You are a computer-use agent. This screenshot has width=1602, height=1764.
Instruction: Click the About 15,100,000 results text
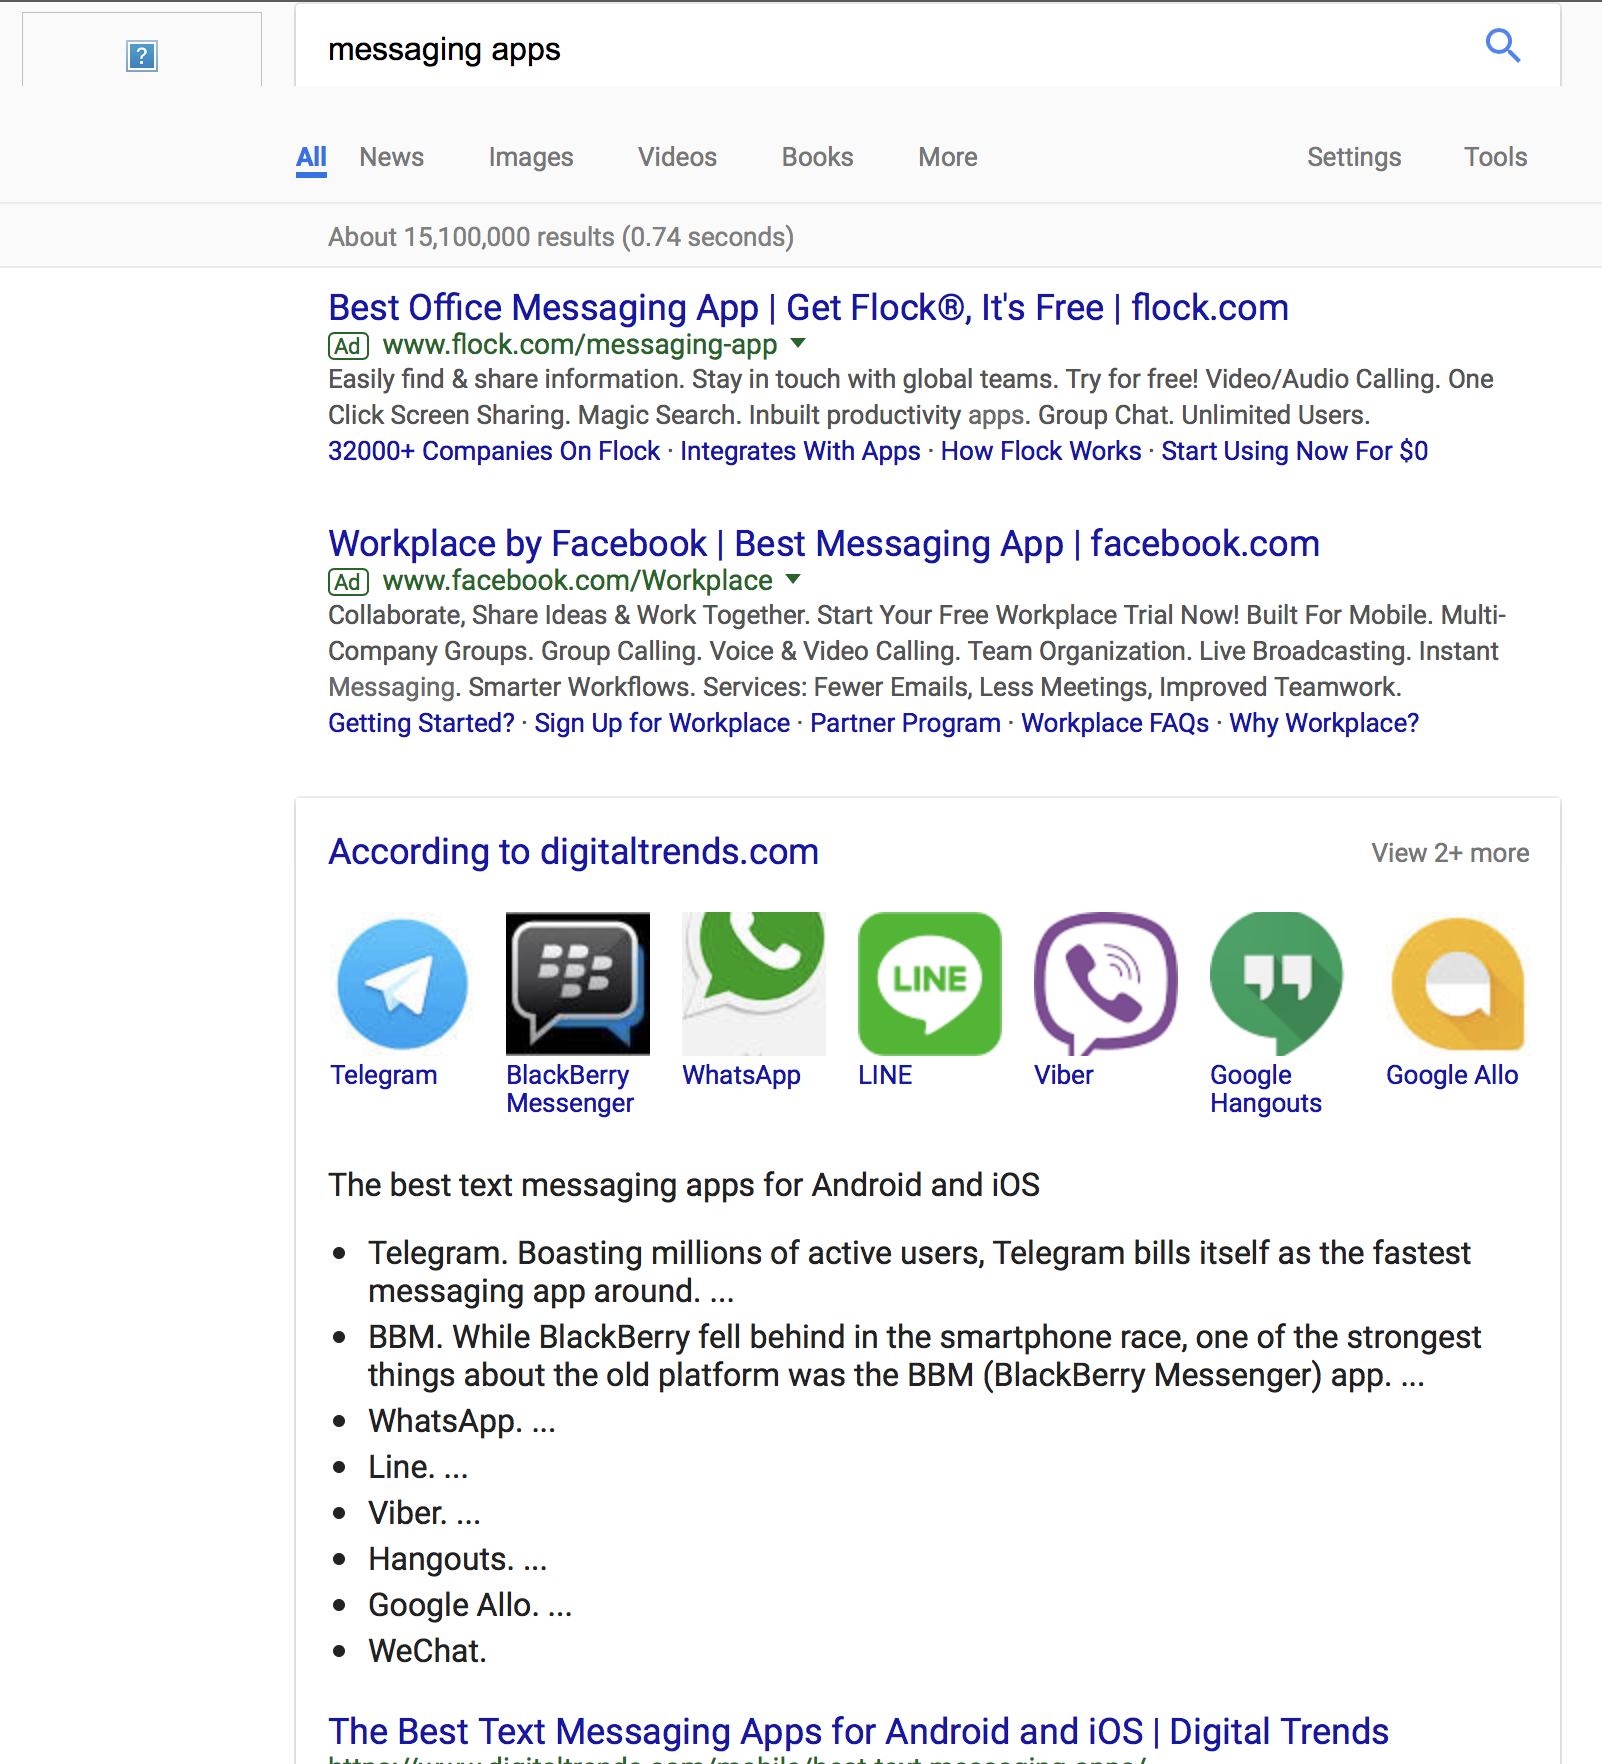point(561,237)
